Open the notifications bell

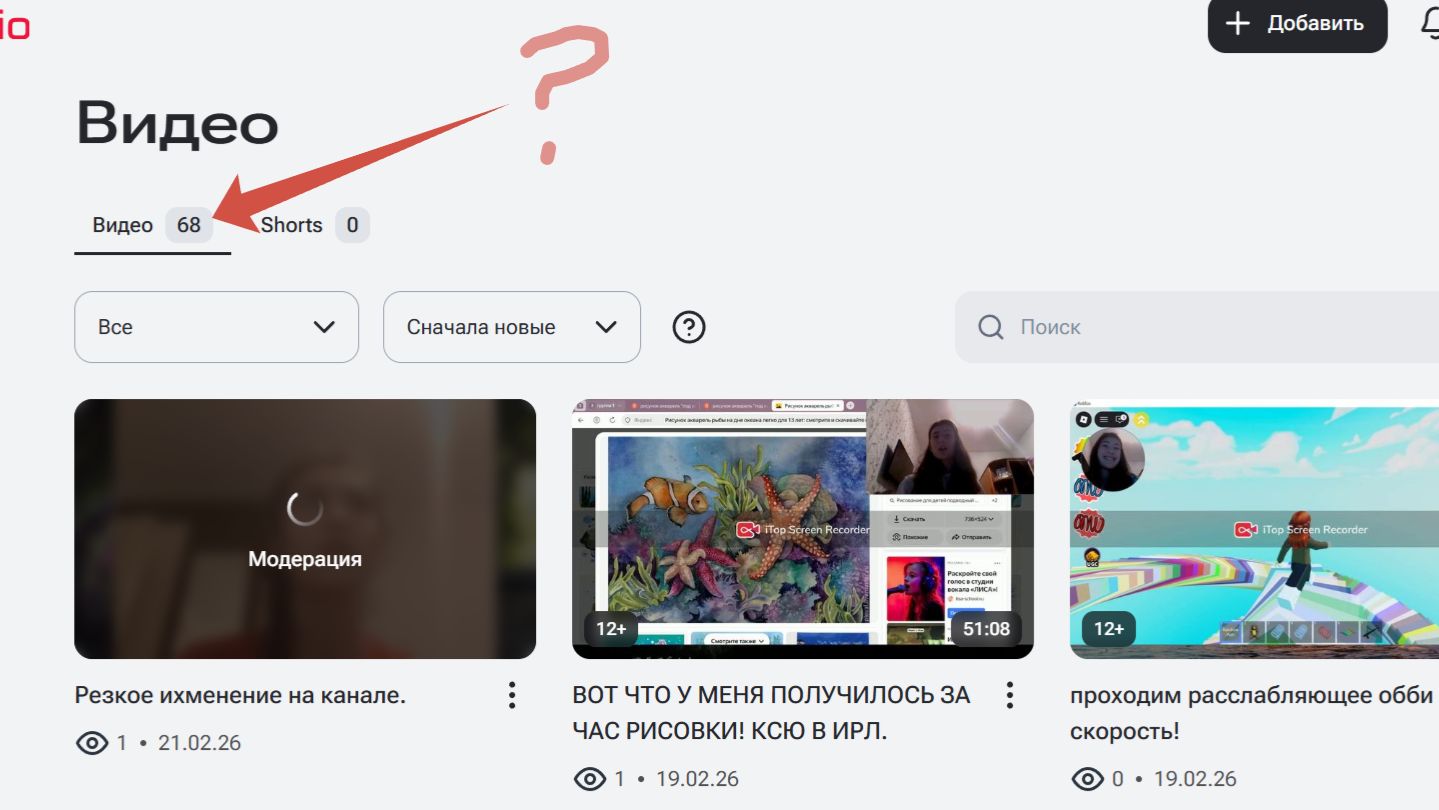[x=1430, y=23]
